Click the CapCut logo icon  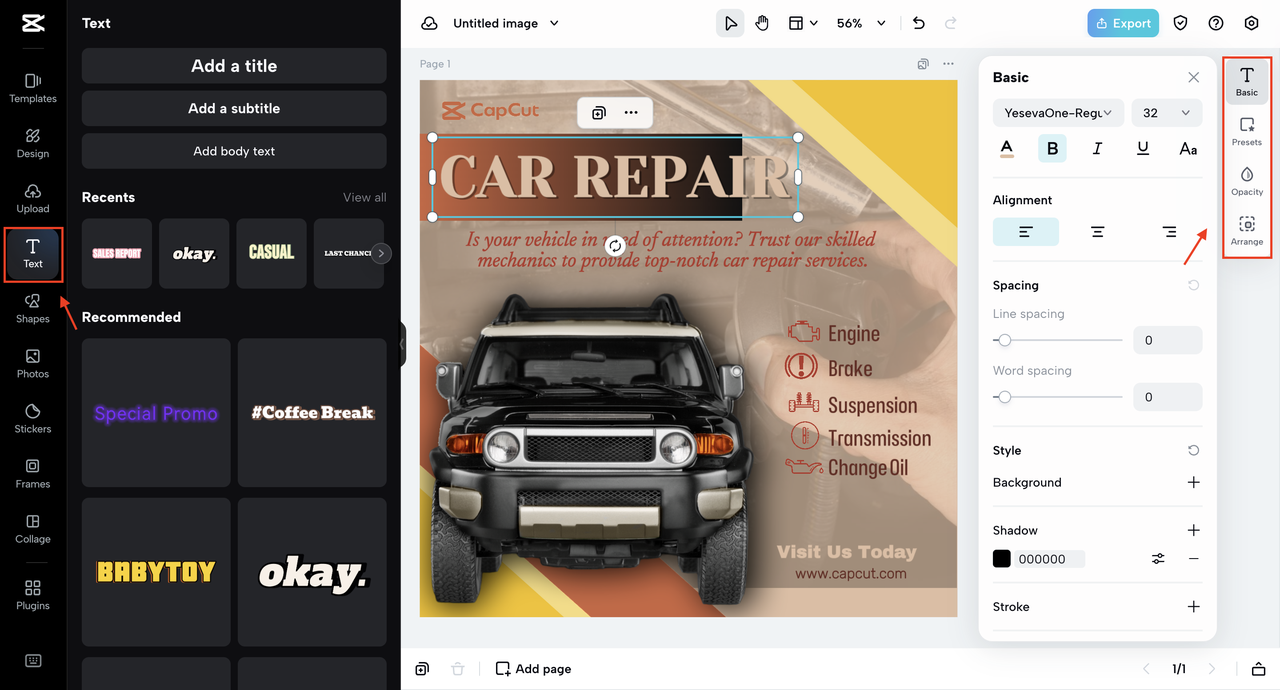tap(32, 23)
